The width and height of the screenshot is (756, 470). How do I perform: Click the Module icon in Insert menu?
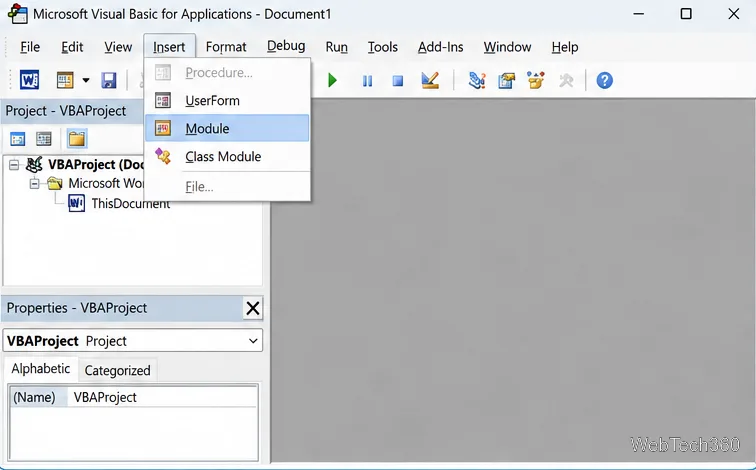(x=163, y=128)
